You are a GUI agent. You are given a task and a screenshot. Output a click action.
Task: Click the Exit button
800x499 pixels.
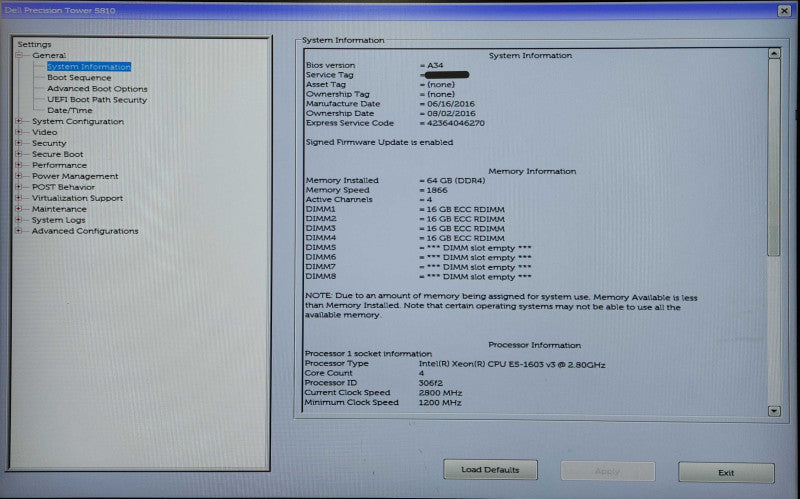(726, 473)
